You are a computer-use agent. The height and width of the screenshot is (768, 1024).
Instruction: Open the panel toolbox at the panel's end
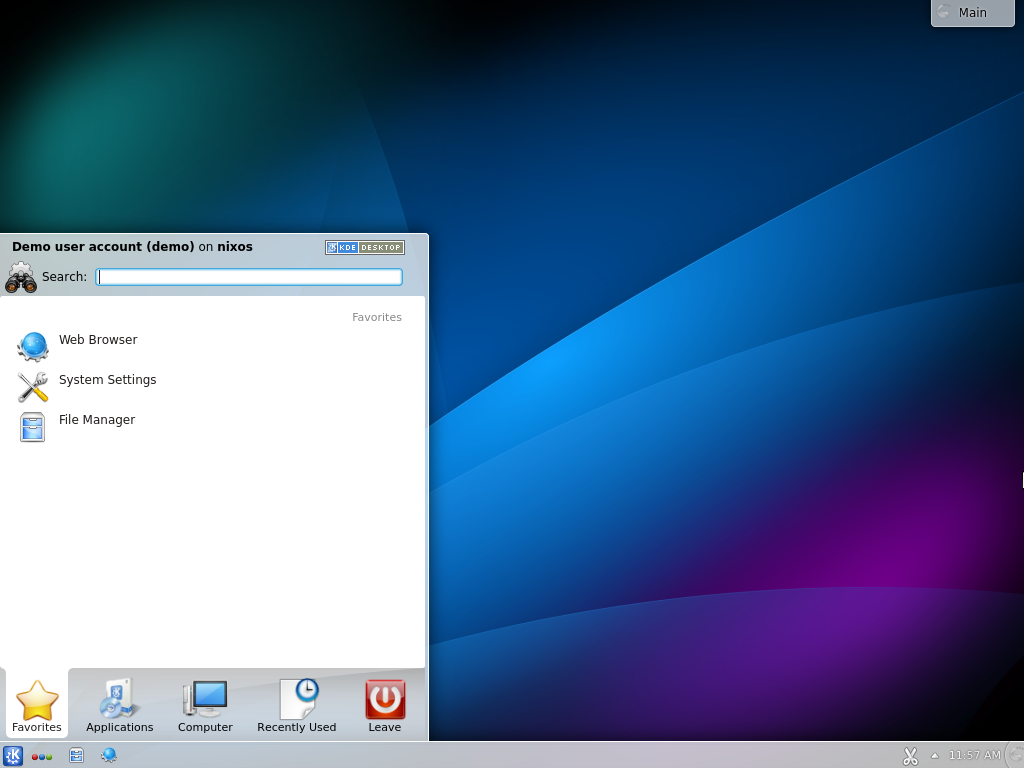coord(1017,756)
